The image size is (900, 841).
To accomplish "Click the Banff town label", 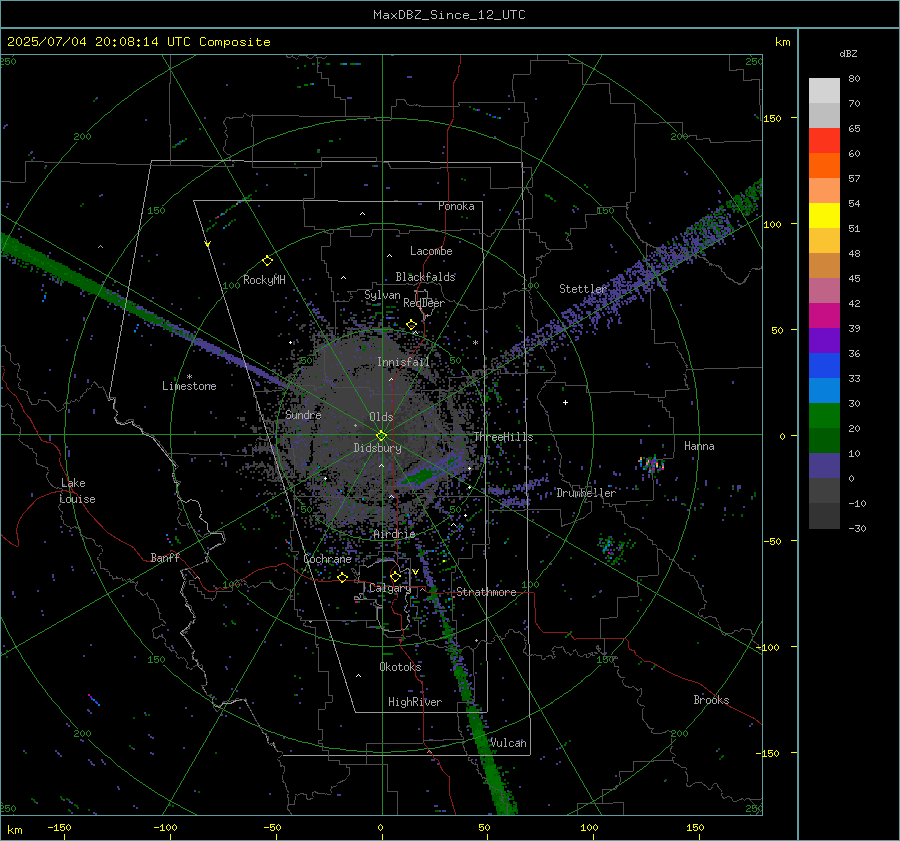I will pos(165,557).
